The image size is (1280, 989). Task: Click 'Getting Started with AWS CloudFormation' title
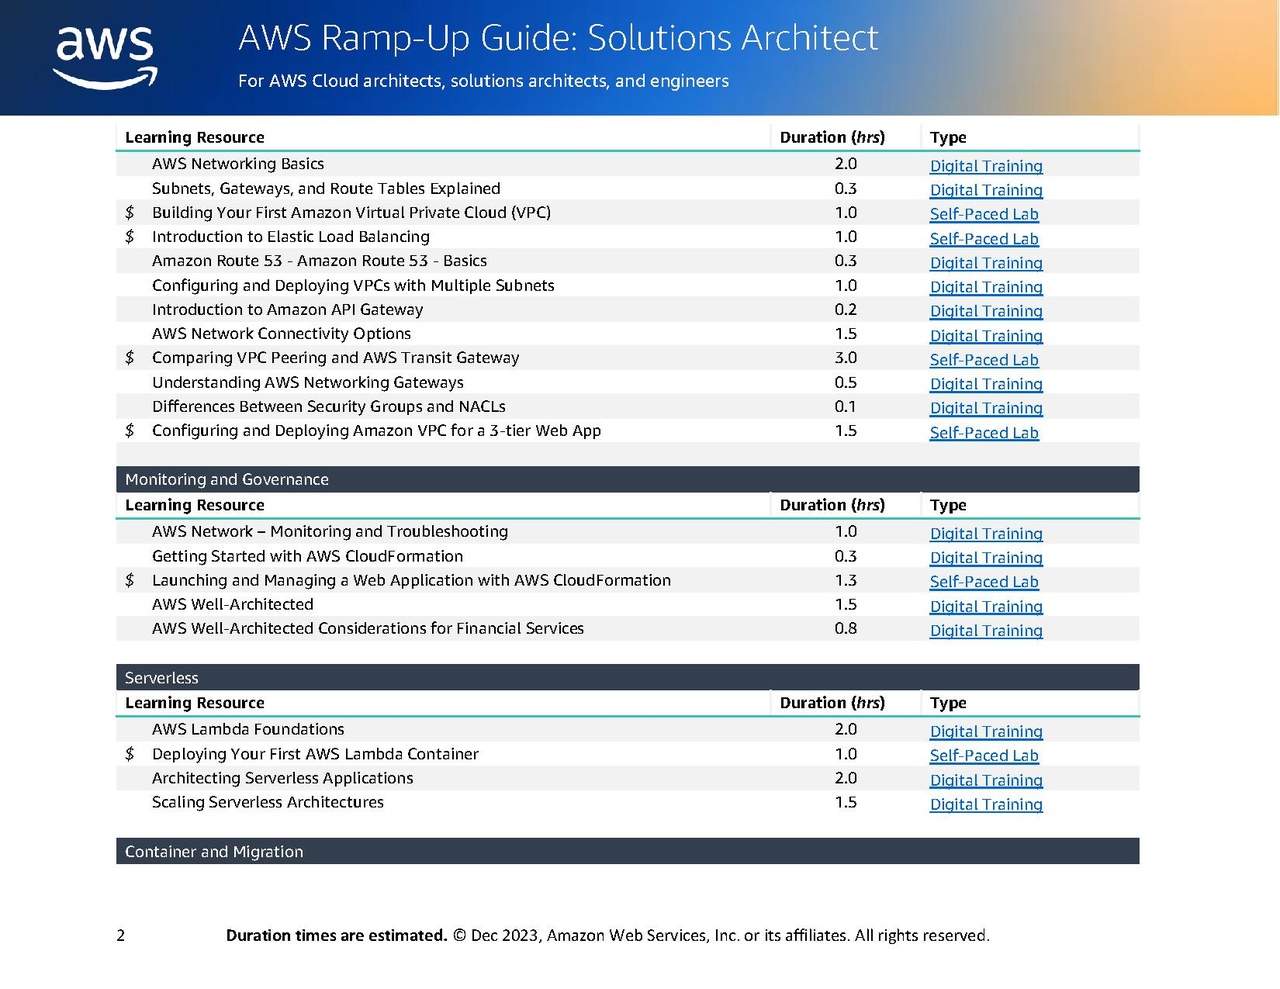point(308,556)
